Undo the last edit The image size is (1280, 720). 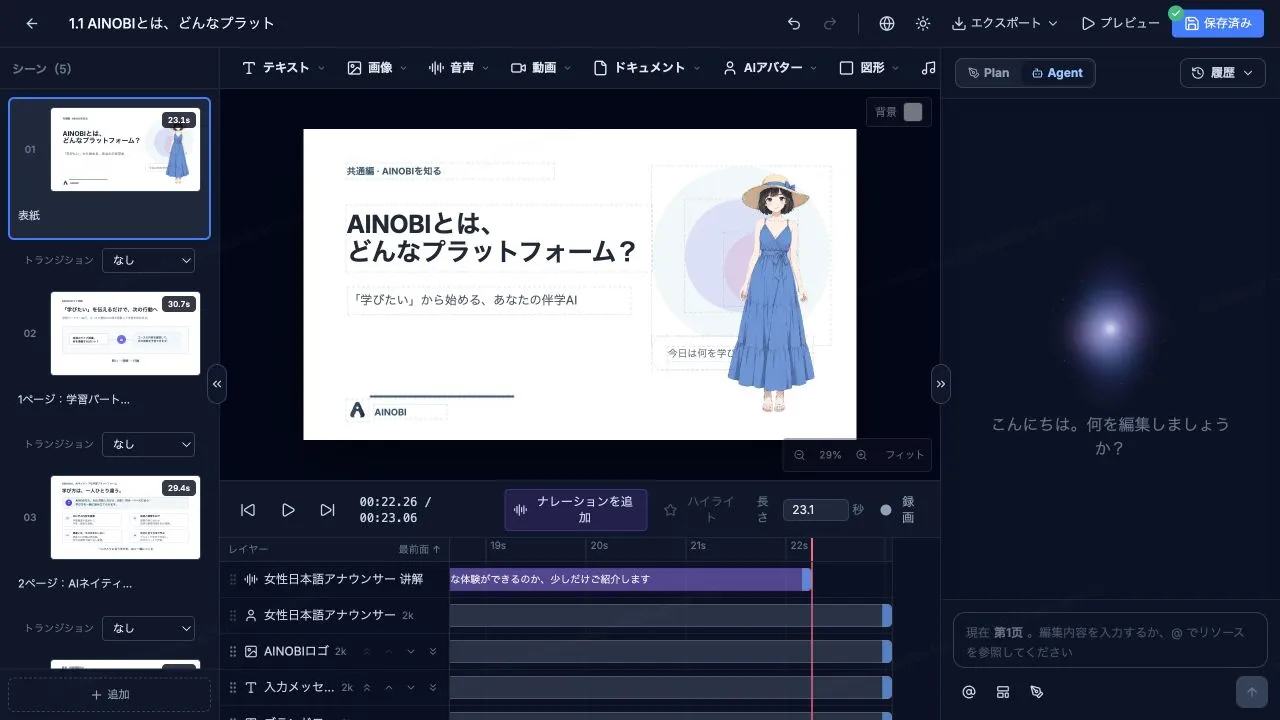(794, 23)
